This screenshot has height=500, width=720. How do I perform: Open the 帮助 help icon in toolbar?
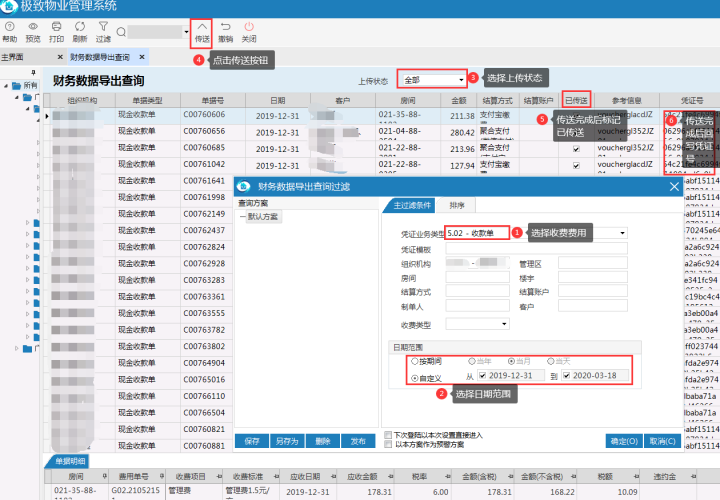click(9, 27)
